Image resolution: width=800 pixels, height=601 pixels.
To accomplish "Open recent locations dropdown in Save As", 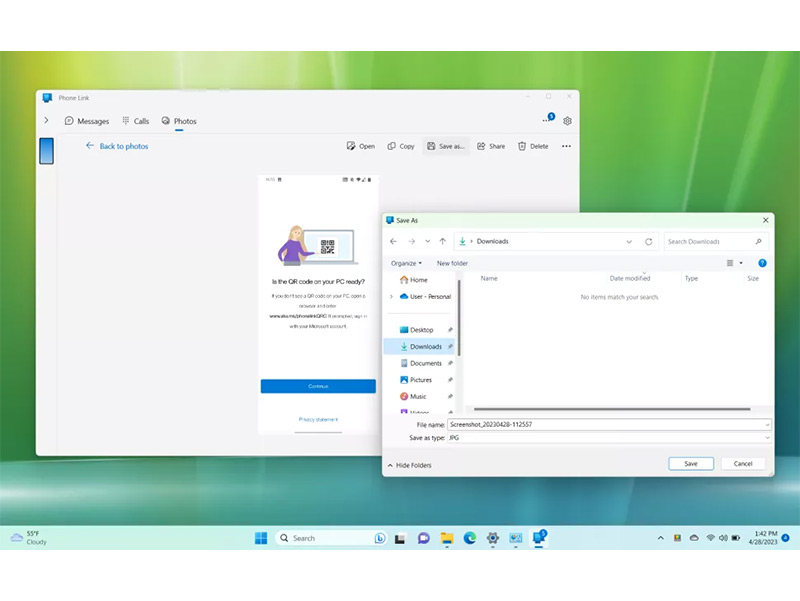I will [428, 241].
